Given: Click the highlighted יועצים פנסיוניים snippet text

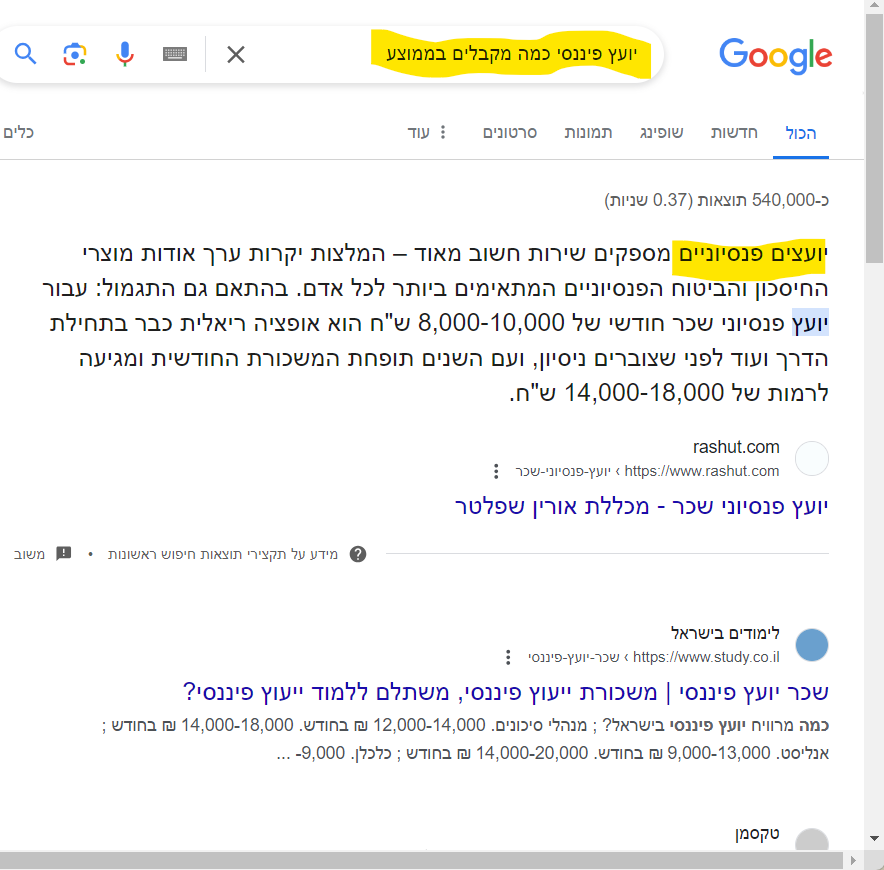Looking at the screenshot, I should coord(753,254).
